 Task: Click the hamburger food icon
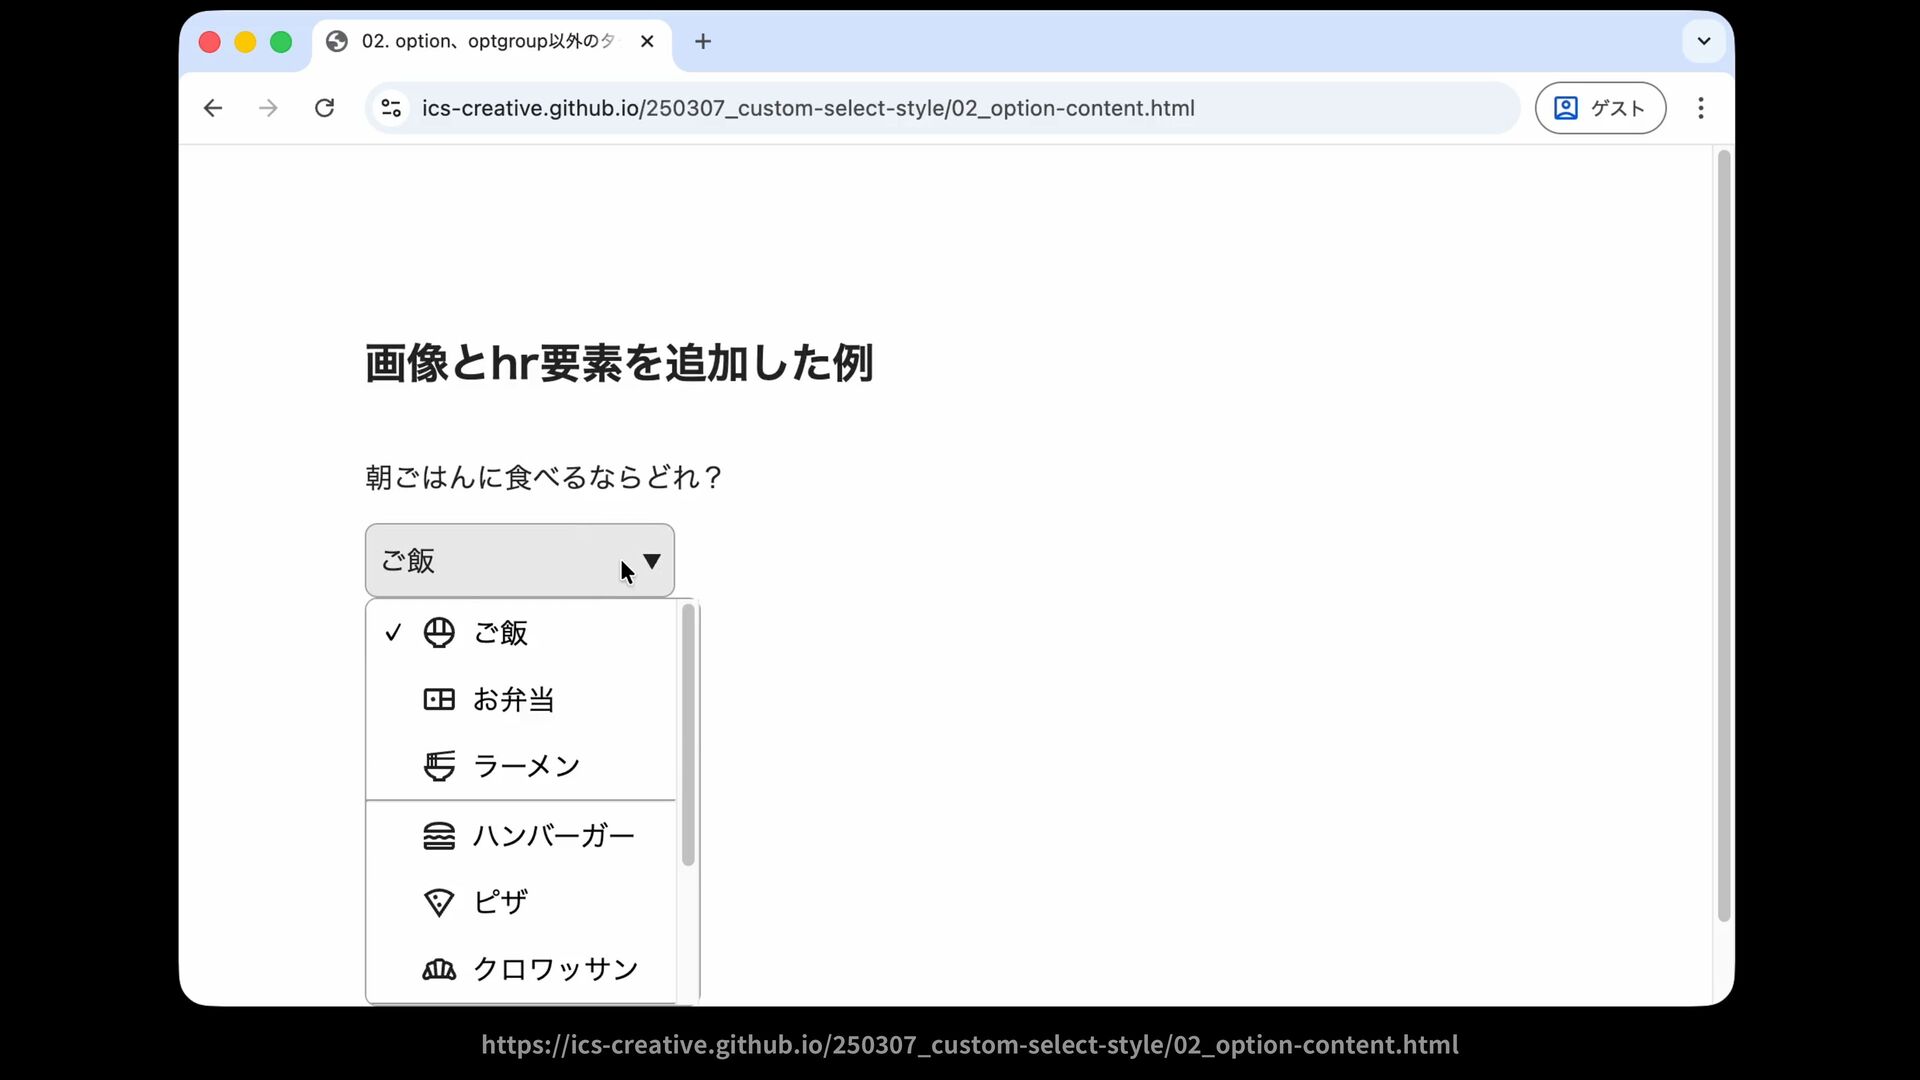439,836
